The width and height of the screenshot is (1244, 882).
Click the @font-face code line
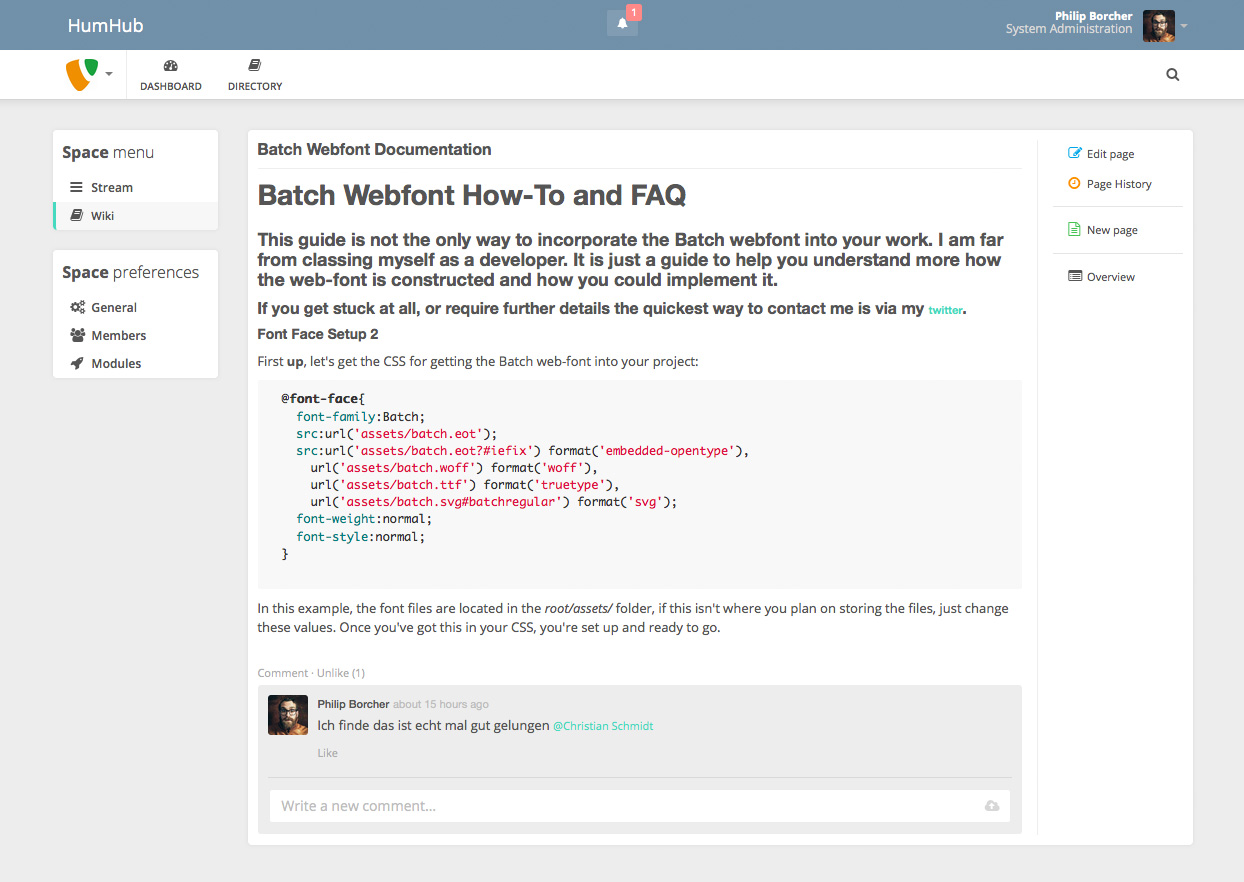point(323,398)
